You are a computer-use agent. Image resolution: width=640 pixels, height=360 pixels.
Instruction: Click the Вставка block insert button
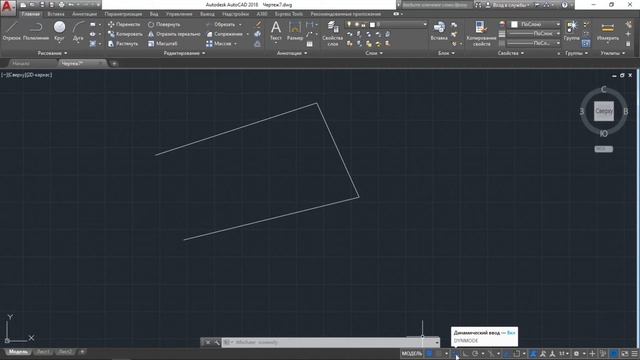point(439,31)
